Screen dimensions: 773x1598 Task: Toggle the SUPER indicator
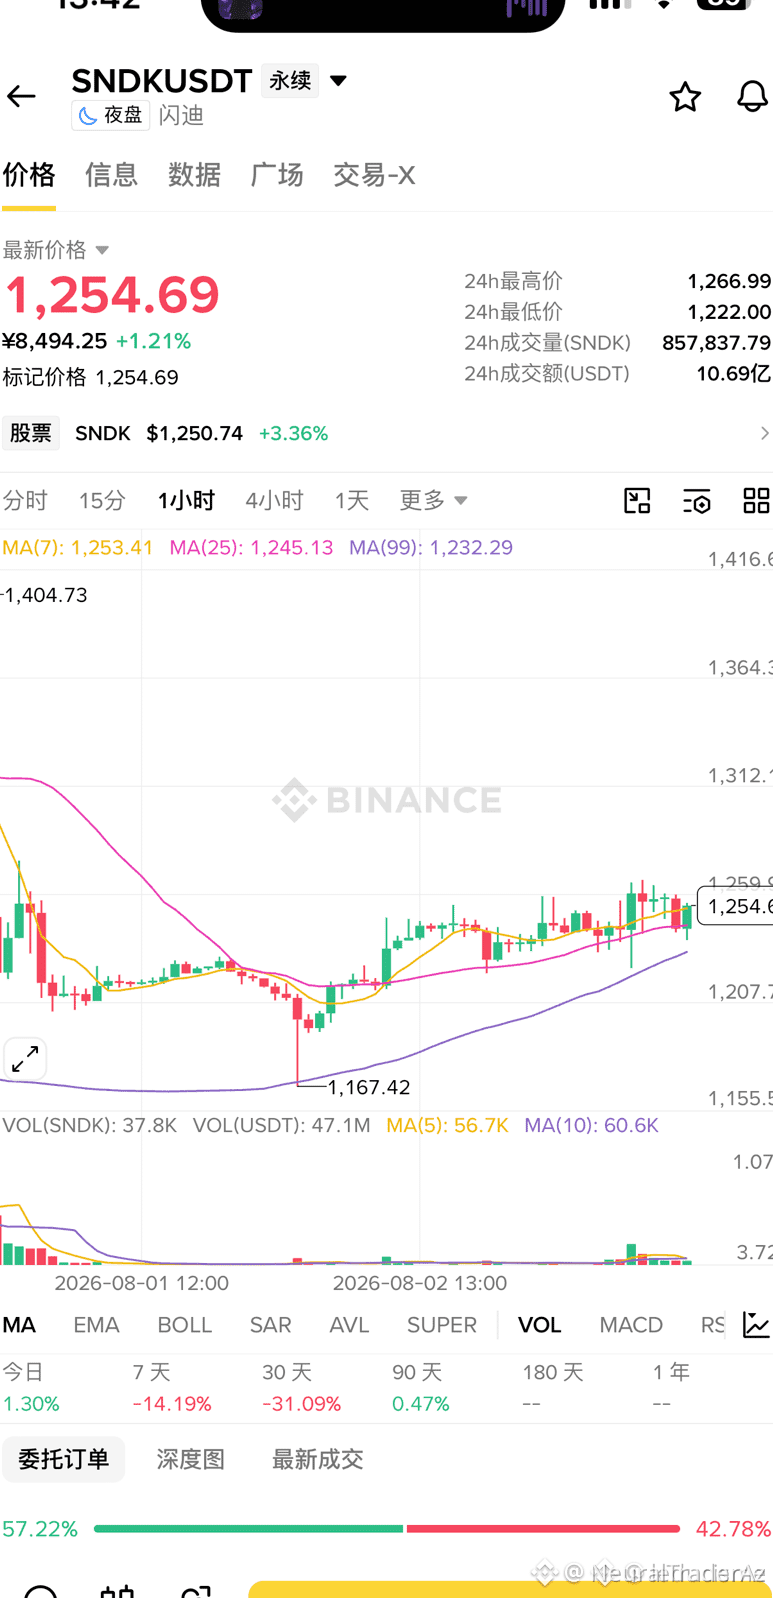pyautogui.click(x=441, y=1325)
